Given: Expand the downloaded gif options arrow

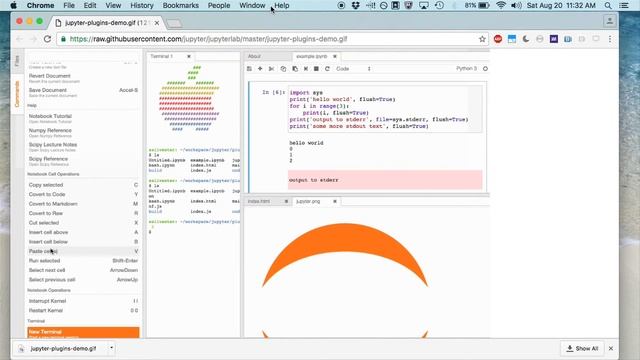Looking at the screenshot, I should (111, 348).
